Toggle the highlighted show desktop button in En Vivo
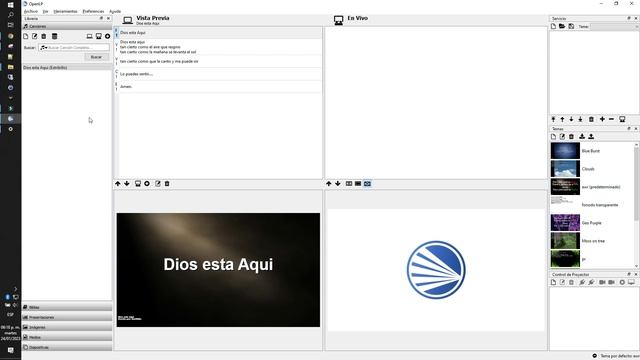This screenshot has width=640, height=360. tap(367, 184)
